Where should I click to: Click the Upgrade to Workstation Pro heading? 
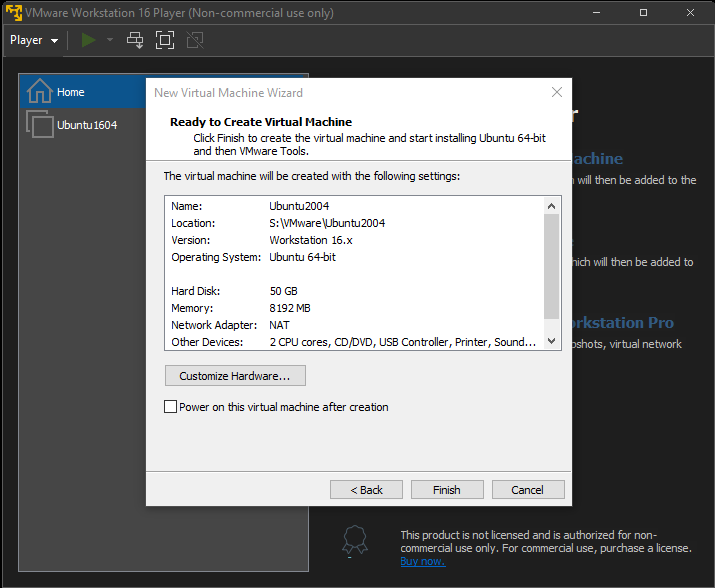pos(622,323)
